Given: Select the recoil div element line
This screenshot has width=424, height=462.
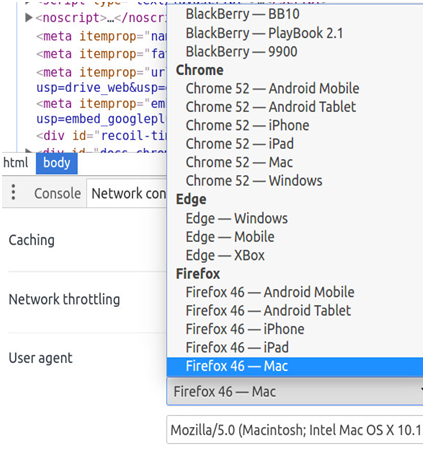Looking at the screenshot, I should pyautogui.click(x=101, y=136).
